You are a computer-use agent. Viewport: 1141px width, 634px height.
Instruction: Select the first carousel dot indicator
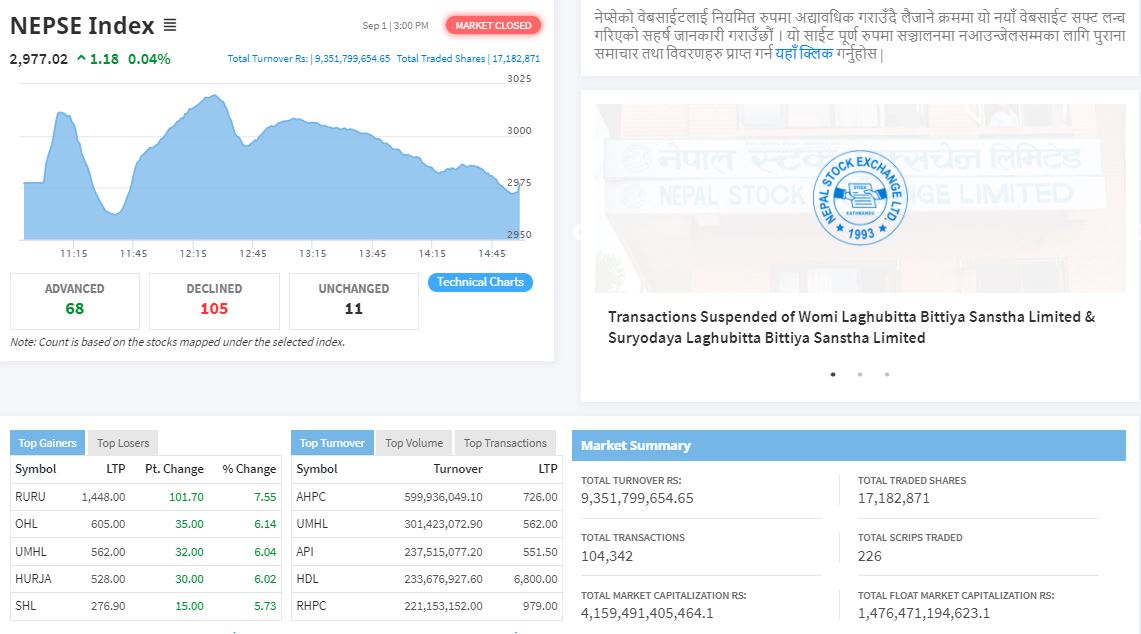pos(833,374)
